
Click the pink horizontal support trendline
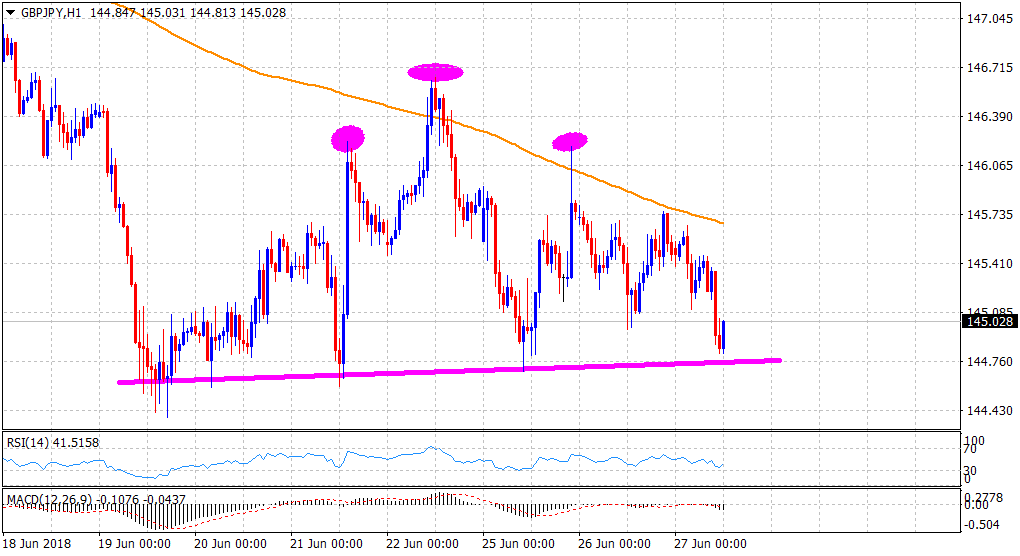[450, 371]
